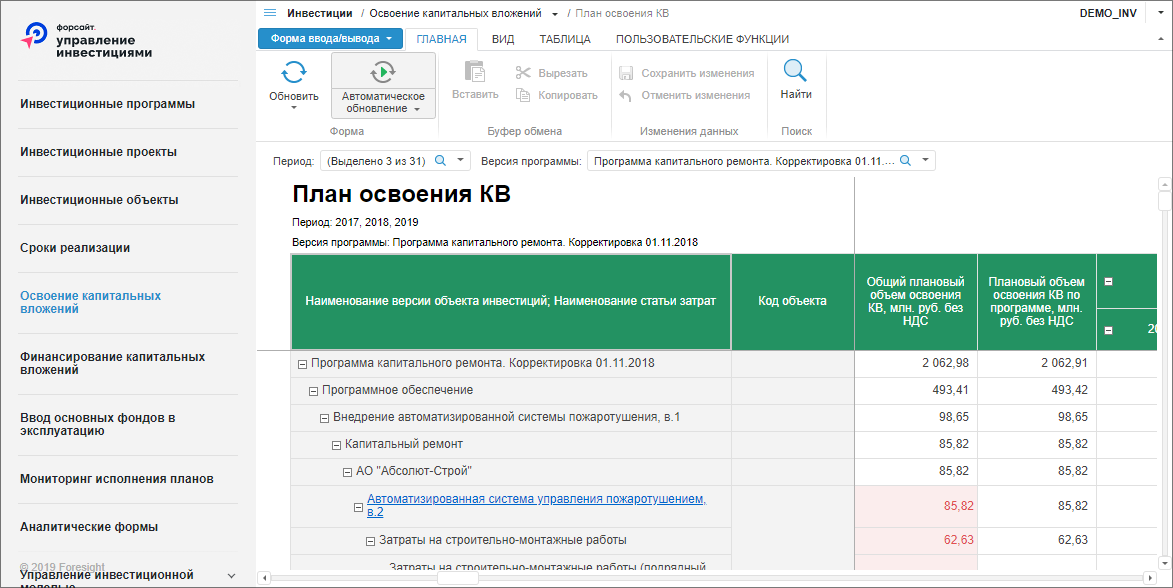
Task: Open Аналитические формы in sidebar
Action: click(89, 527)
